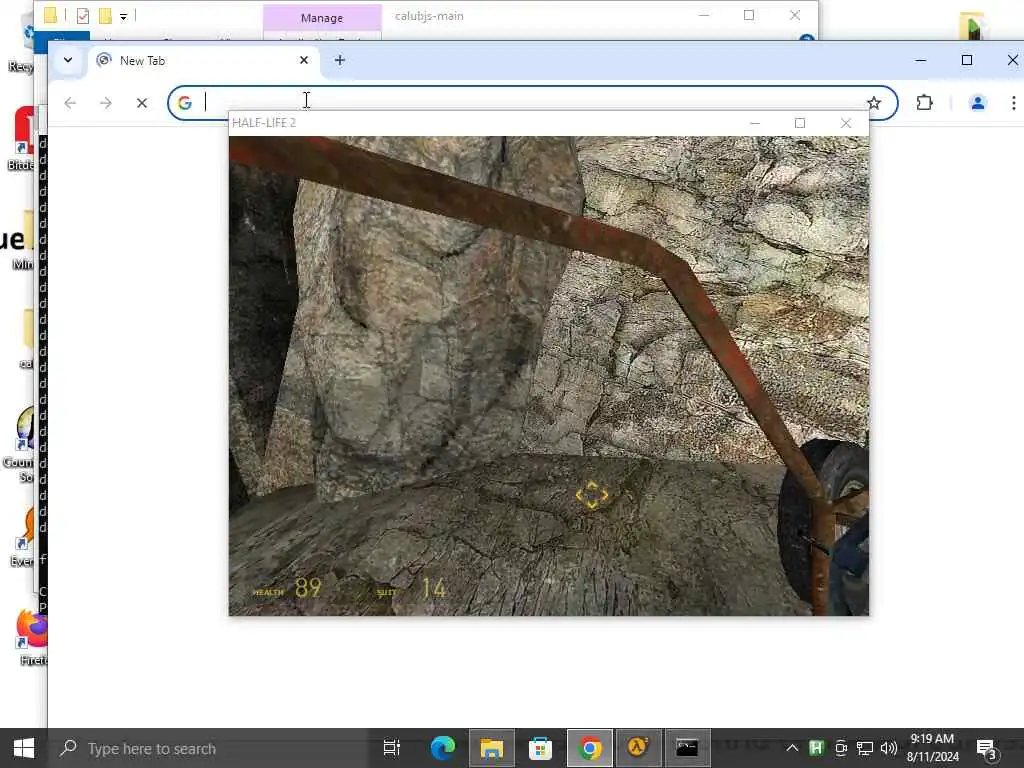Screen dimensions: 1024x768
Task: Switch to Half-Life 2 taskbar icon
Action: point(638,748)
